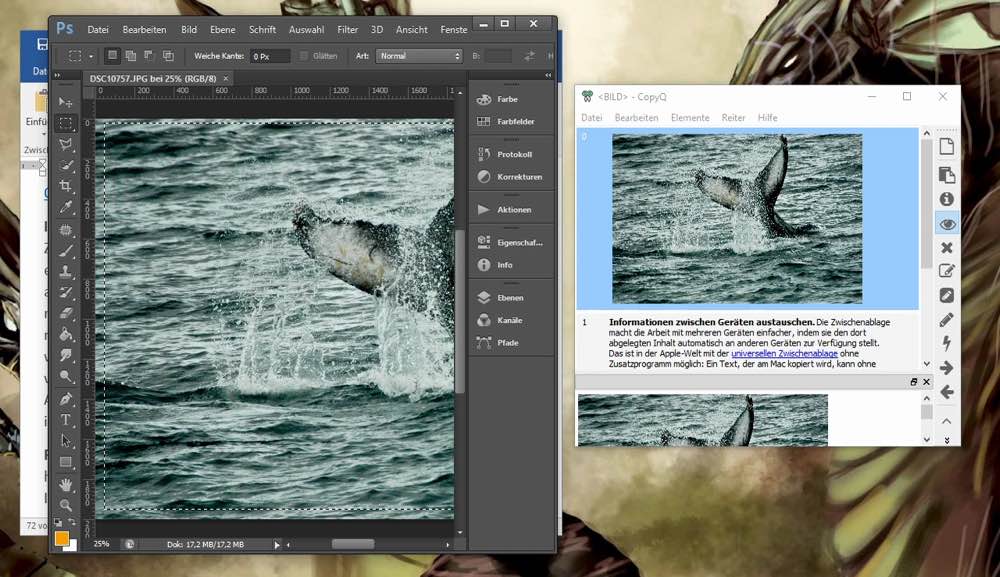
Task: Open the marquee tool preset dropdown arrow
Action: (x=91, y=56)
